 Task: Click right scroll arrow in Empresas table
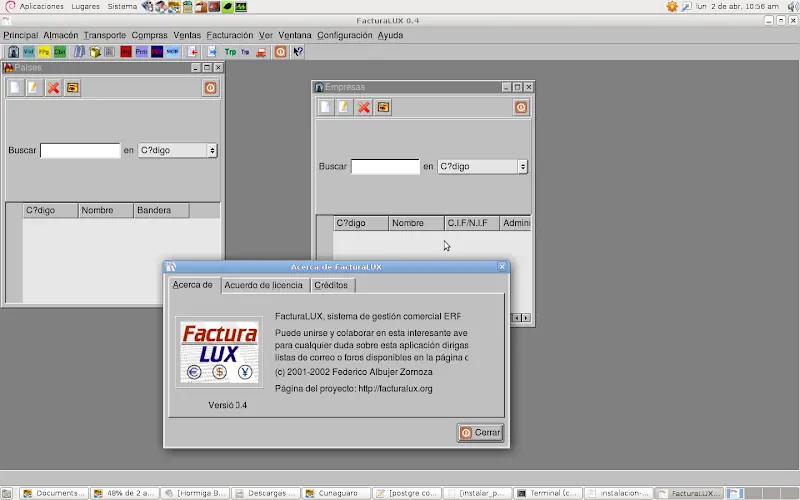(x=526, y=318)
